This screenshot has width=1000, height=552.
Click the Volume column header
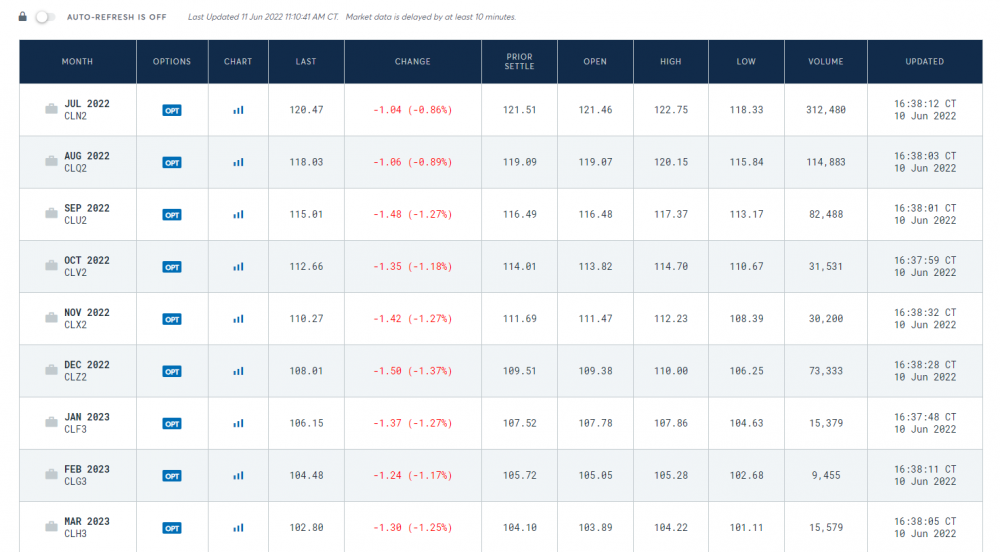point(826,62)
